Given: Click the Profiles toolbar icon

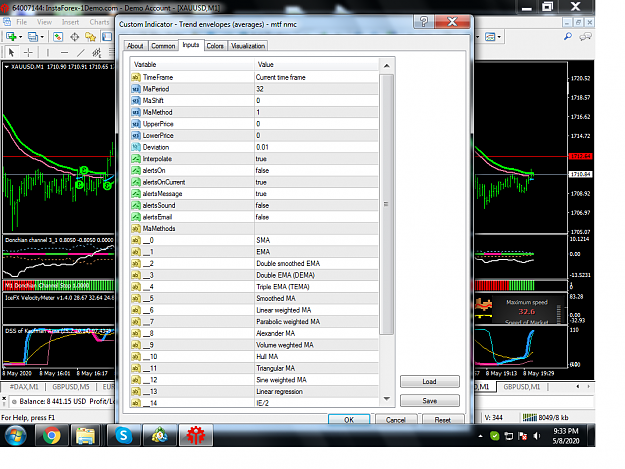Looking at the screenshot, I should [33, 37].
